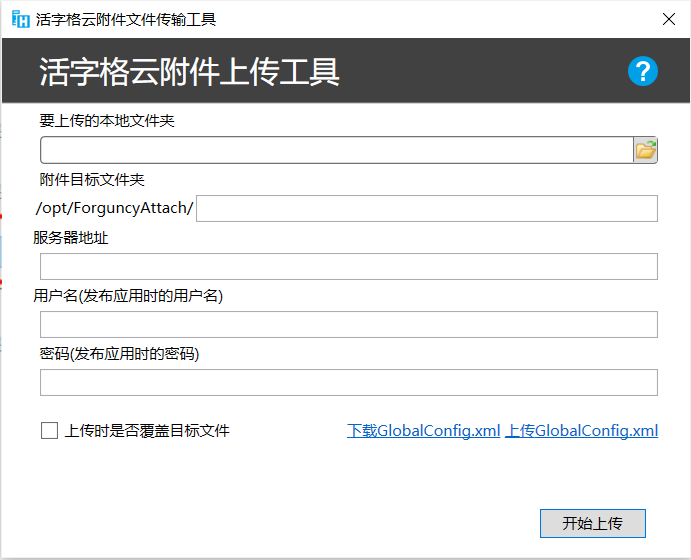Click the 附件目标文件夹 label
The image size is (691, 560).
[92, 180]
